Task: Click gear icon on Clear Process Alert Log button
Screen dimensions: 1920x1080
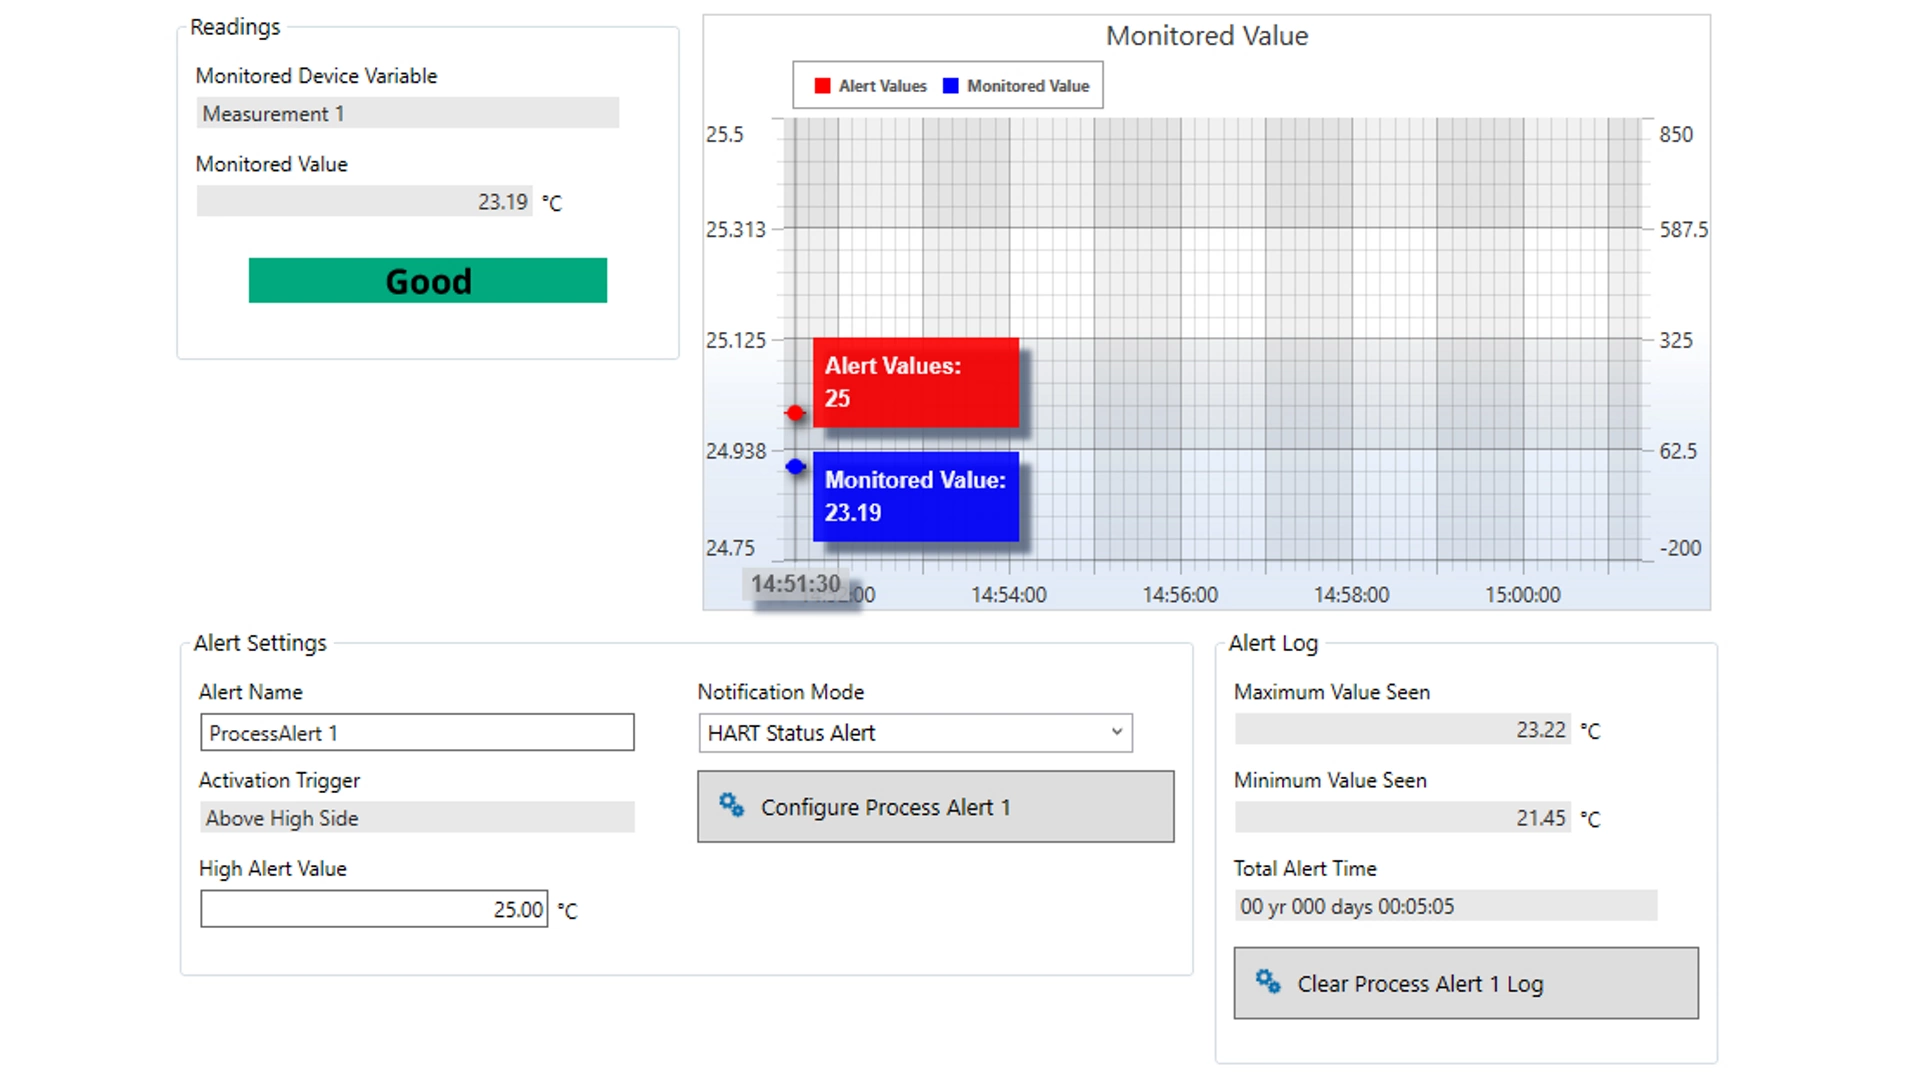Action: pos(1268,982)
